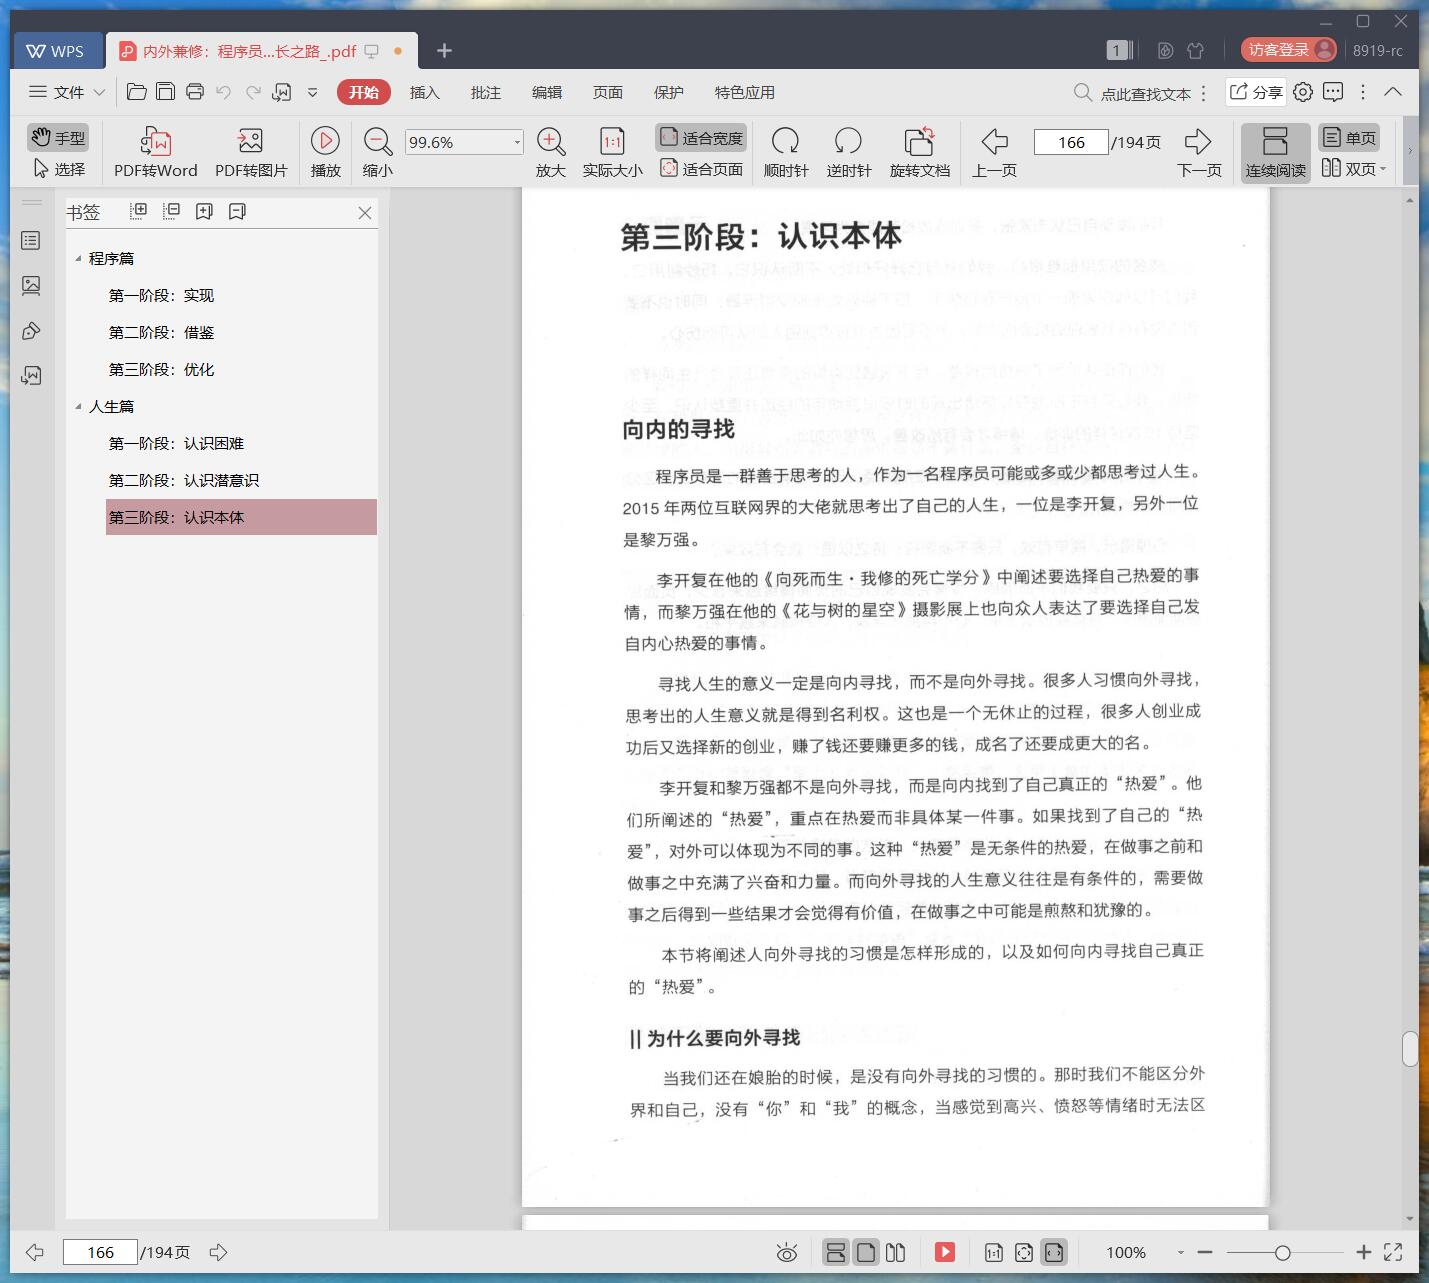Close the 书签 bookmarks panel

pos(365,212)
